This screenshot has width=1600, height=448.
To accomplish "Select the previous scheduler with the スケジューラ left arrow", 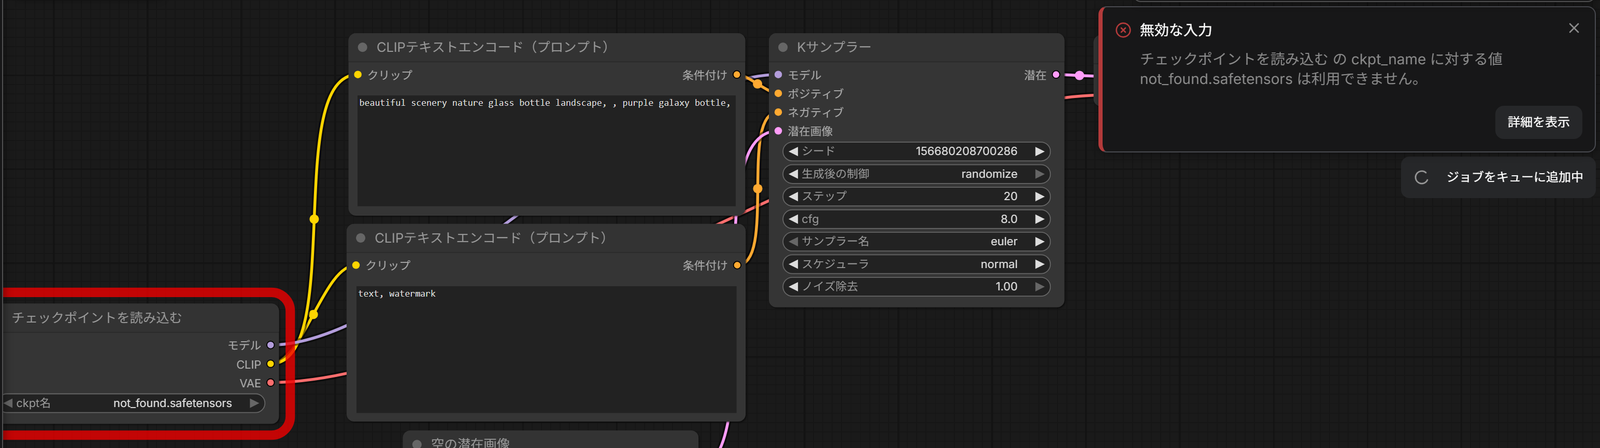I will click(x=793, y=264).
